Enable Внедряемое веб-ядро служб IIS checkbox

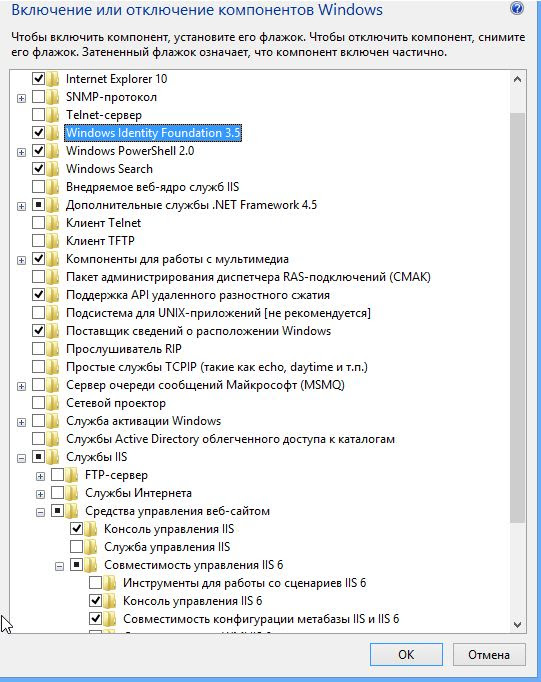[x=38, y=187]
